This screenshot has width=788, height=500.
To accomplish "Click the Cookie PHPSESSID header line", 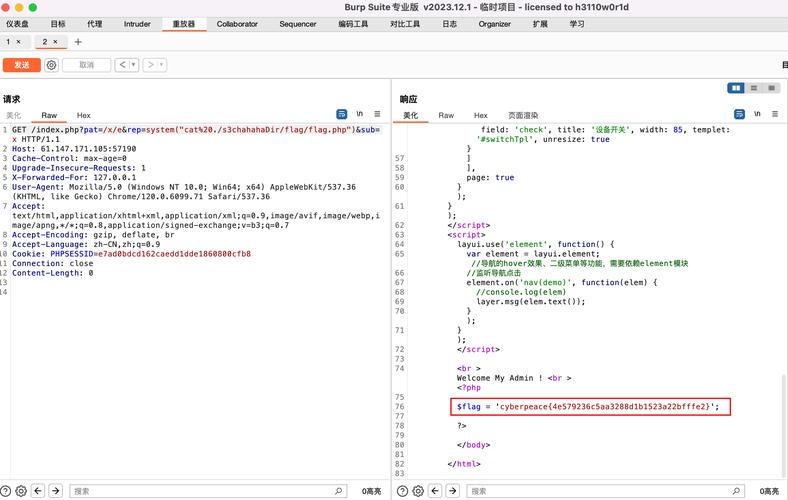I will pyautogui.click(x=132, y=254).
